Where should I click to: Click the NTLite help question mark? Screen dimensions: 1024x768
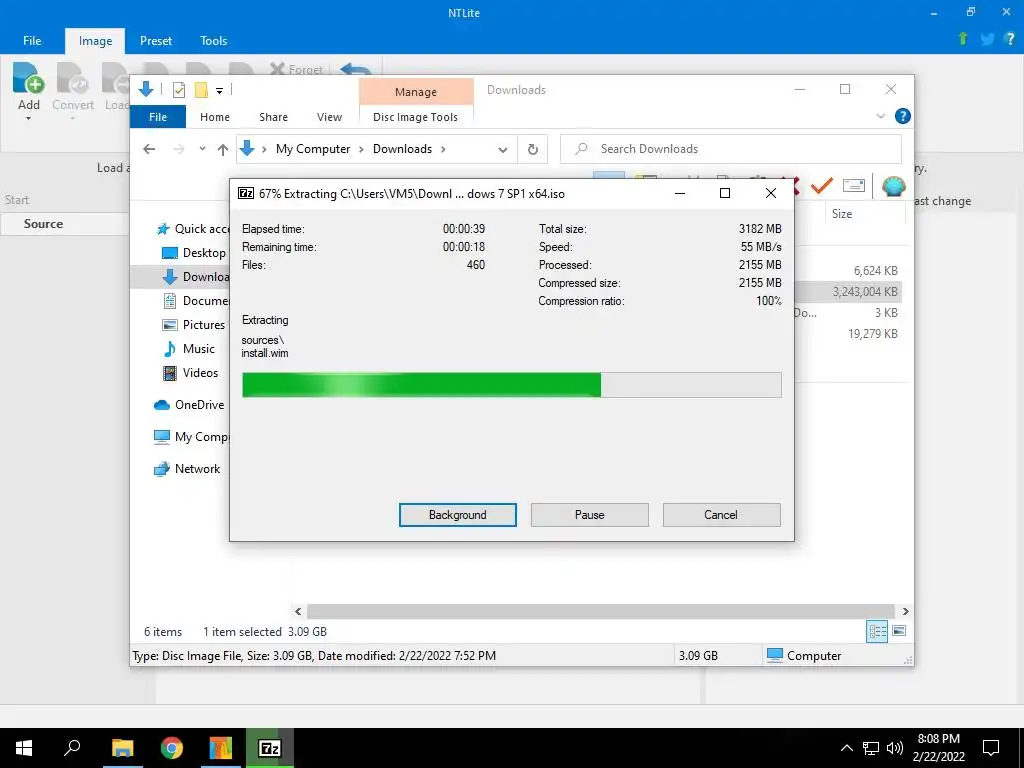click(x=1010, y=39)
